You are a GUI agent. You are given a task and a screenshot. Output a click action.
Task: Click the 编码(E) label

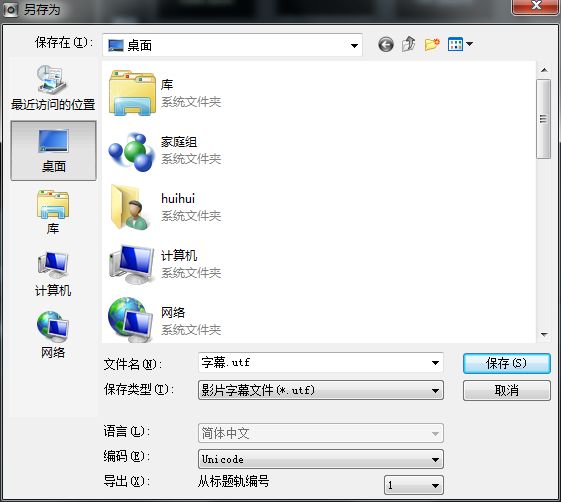[127, 456]
